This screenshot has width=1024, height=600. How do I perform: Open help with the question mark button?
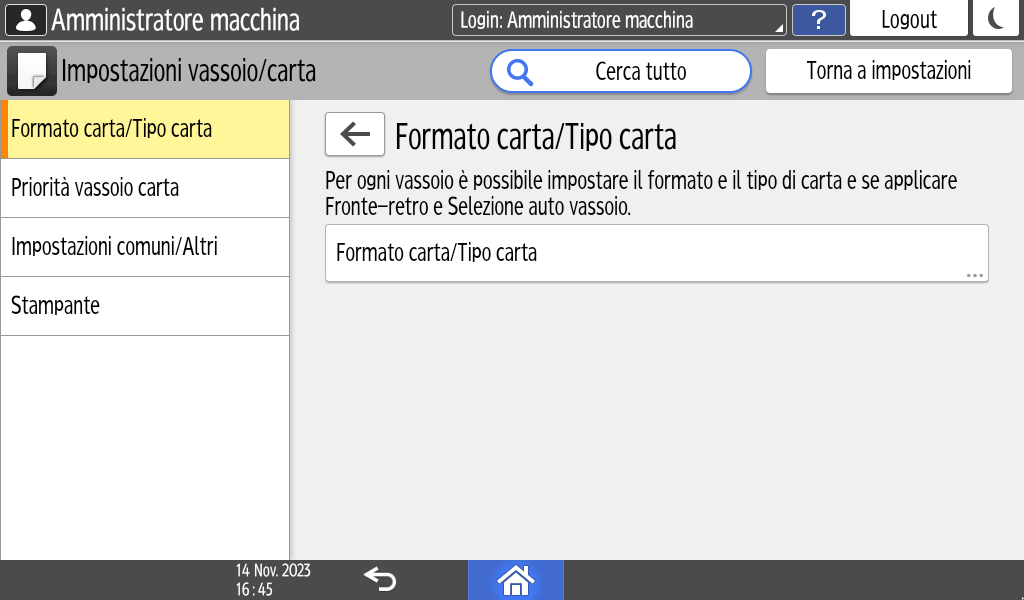(818, 20)
